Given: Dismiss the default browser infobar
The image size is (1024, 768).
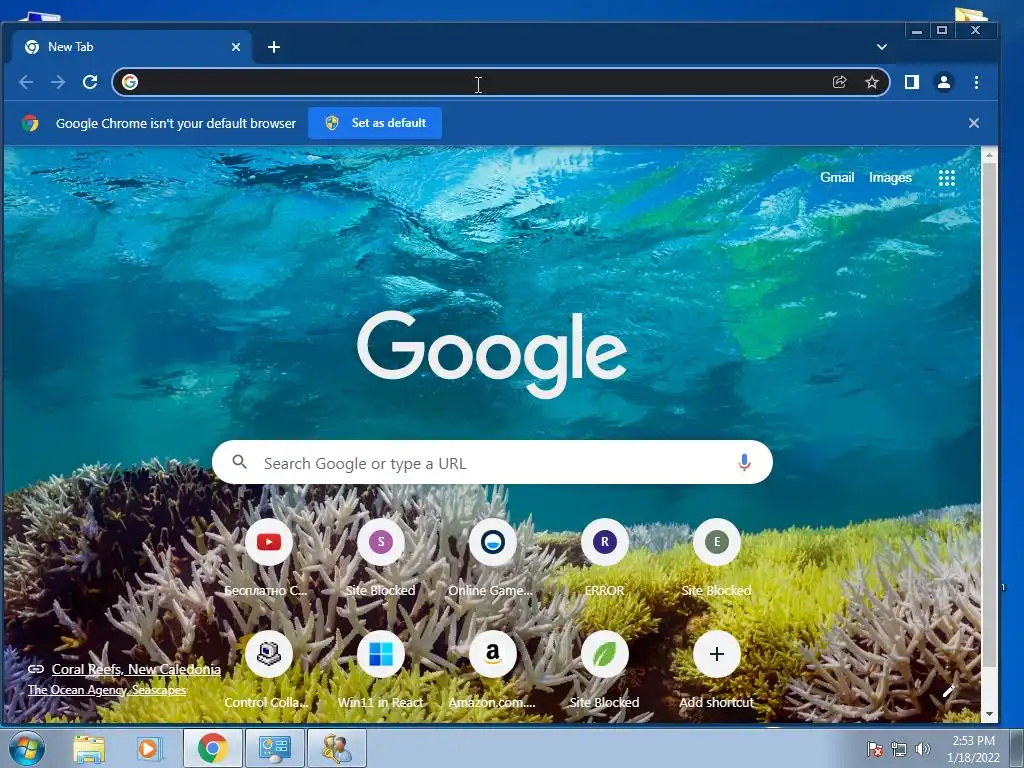Looking at the screenshot, I should point(974,123).
